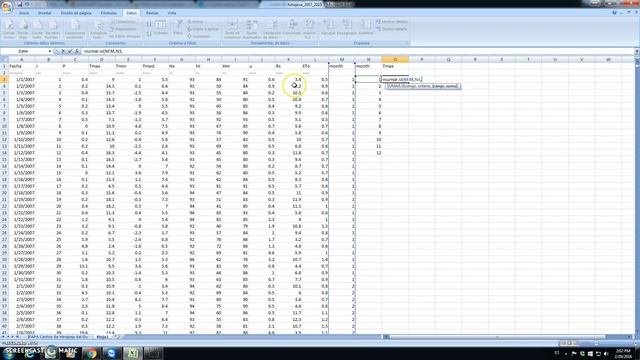Click the fx insert function button
Viewport: 640px width, 360px height.
pyautogui.click(x=76, y=51)
